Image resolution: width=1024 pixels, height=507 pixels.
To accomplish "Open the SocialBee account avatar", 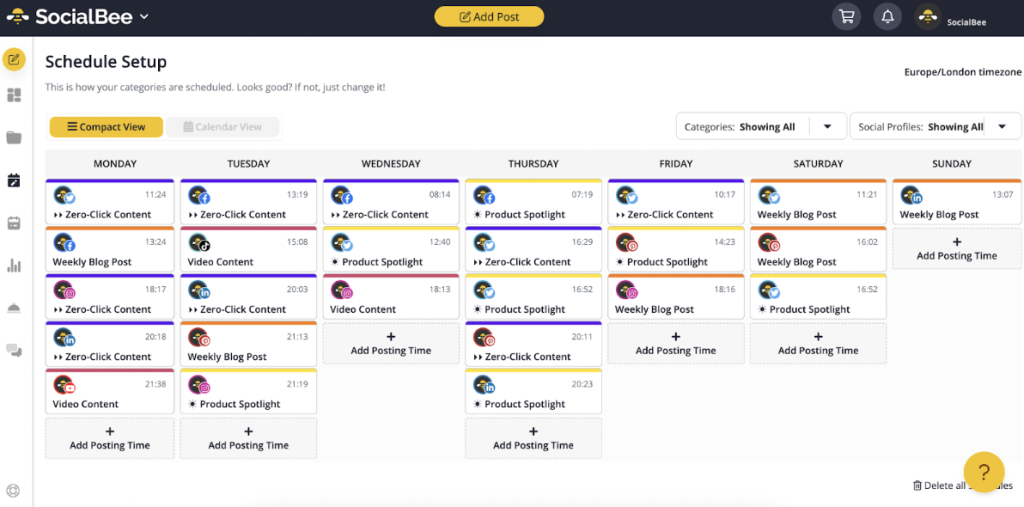I will tap(928, 17).
